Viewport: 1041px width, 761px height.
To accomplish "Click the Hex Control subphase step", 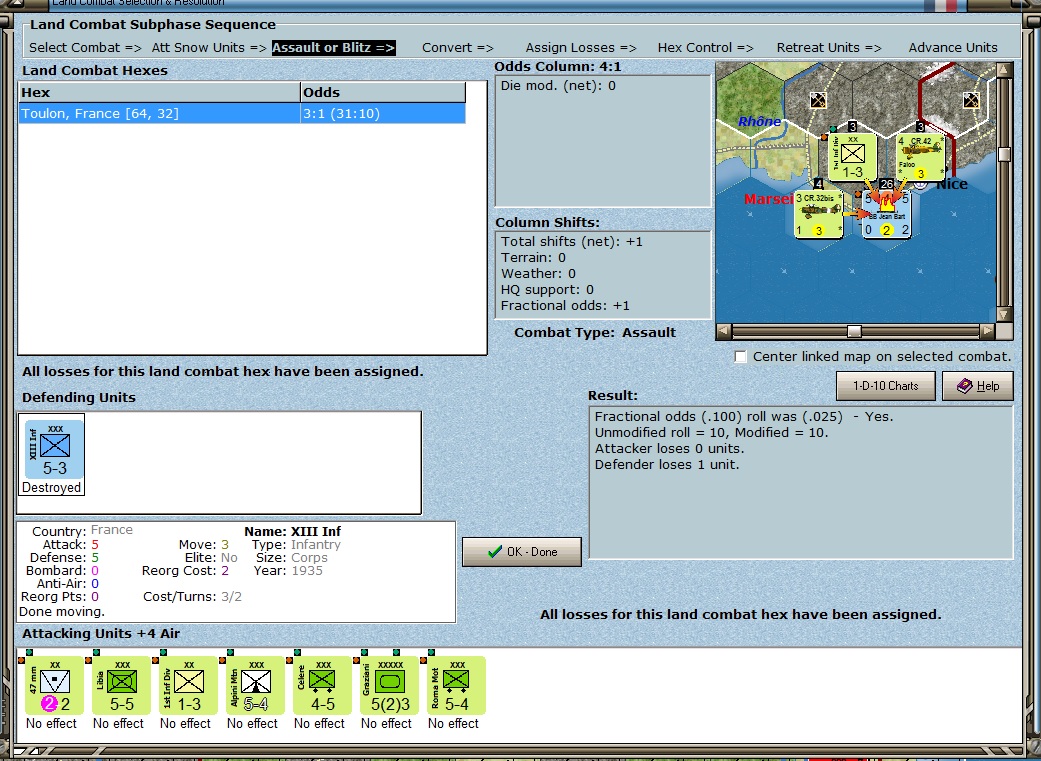I will [705, 48].
